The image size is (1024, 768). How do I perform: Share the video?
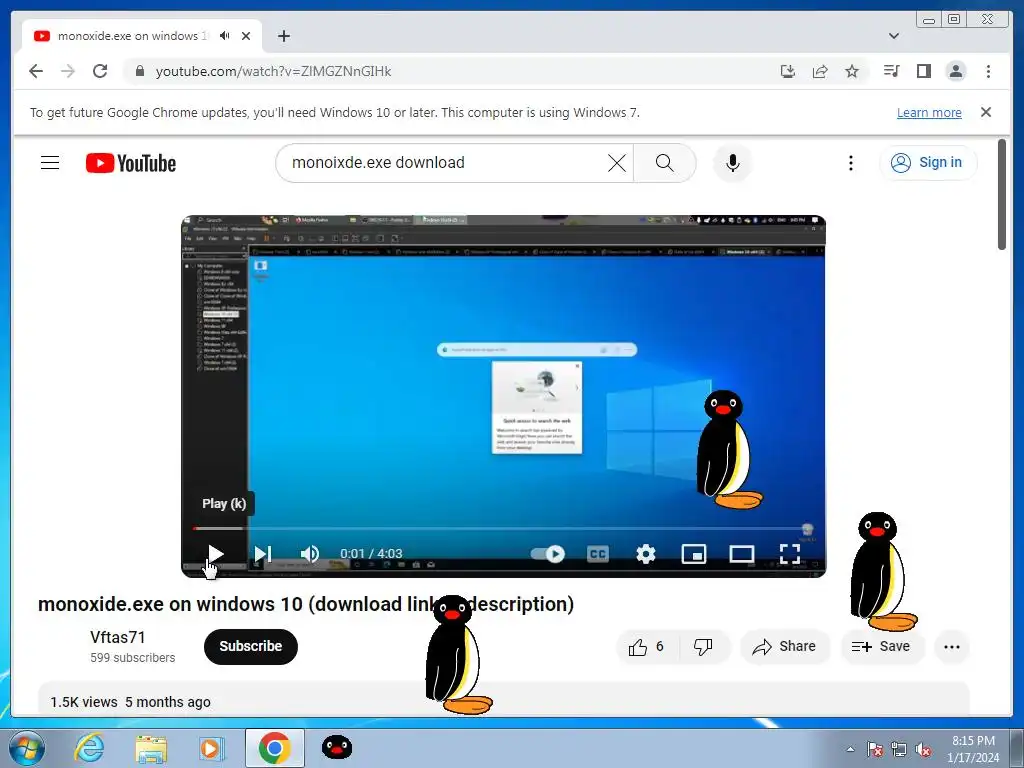click(x=785, y=647)
